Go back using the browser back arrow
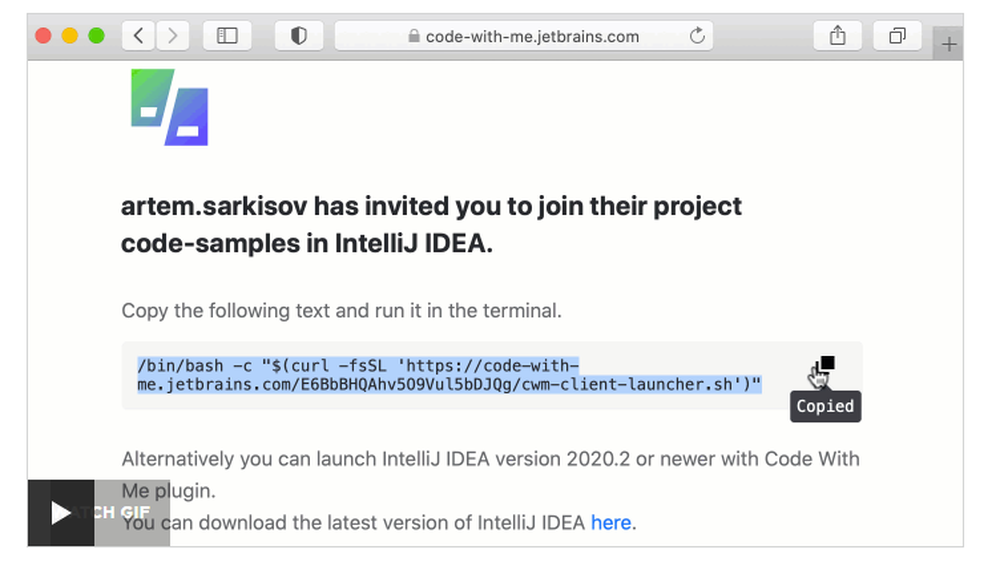 138,36
